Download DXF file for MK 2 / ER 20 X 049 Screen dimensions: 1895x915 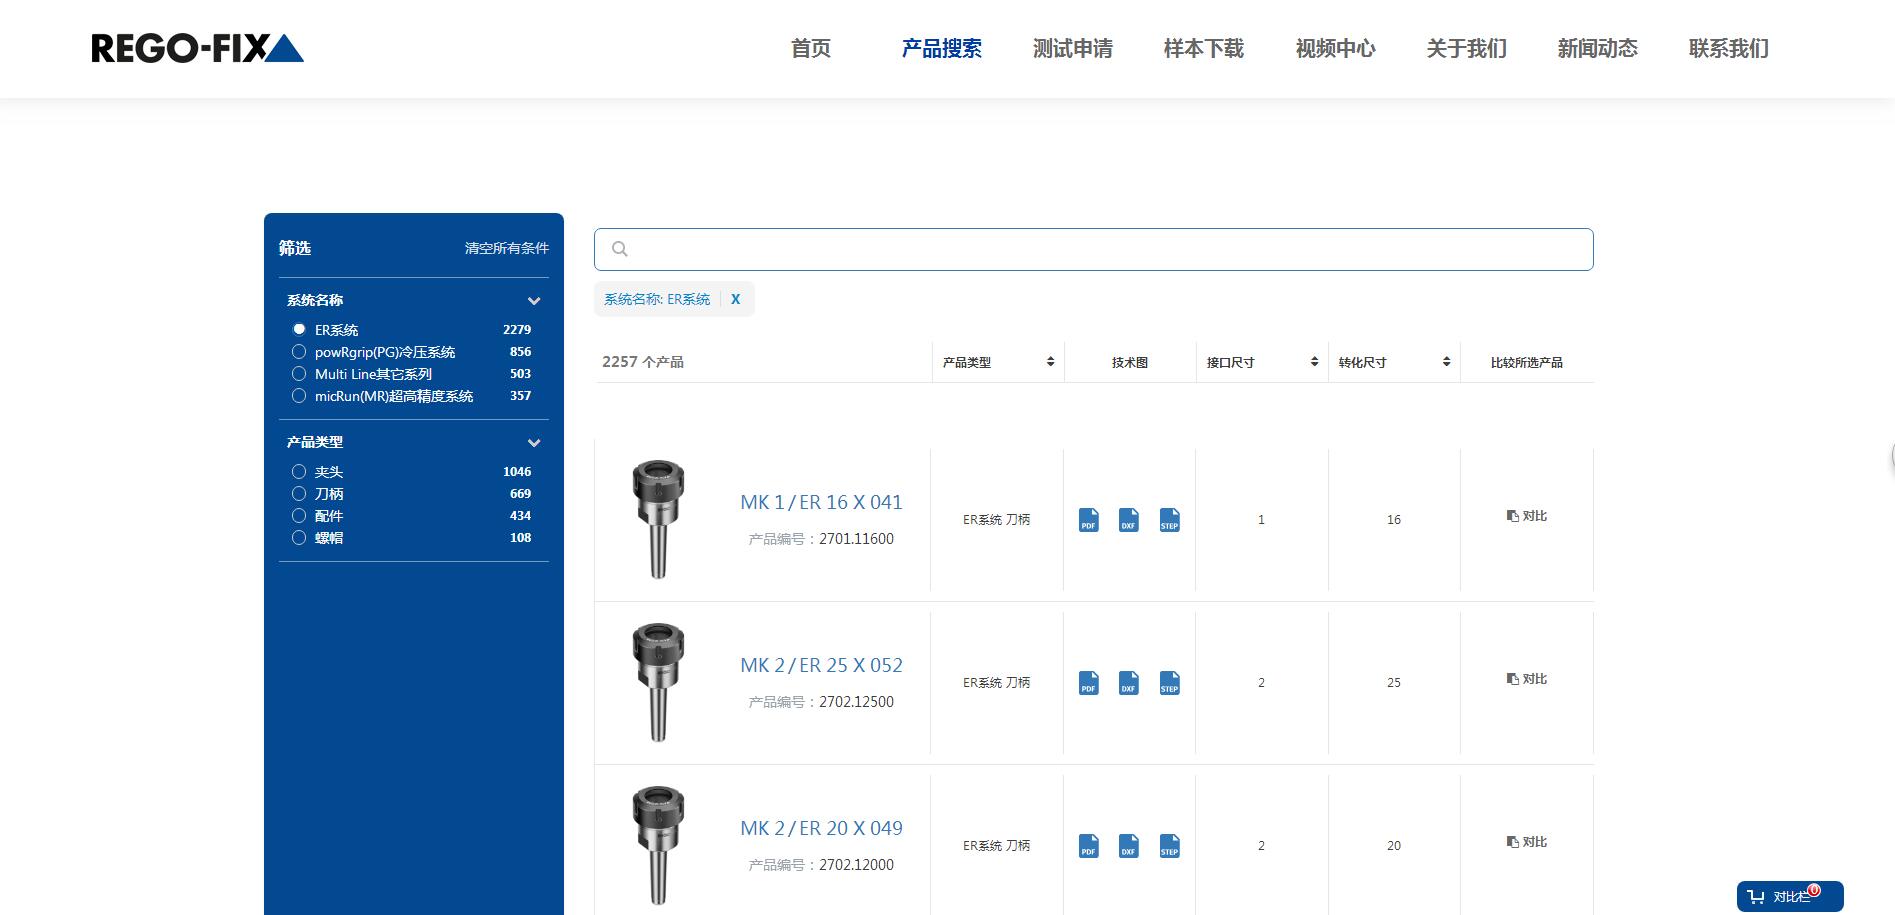1128,846
